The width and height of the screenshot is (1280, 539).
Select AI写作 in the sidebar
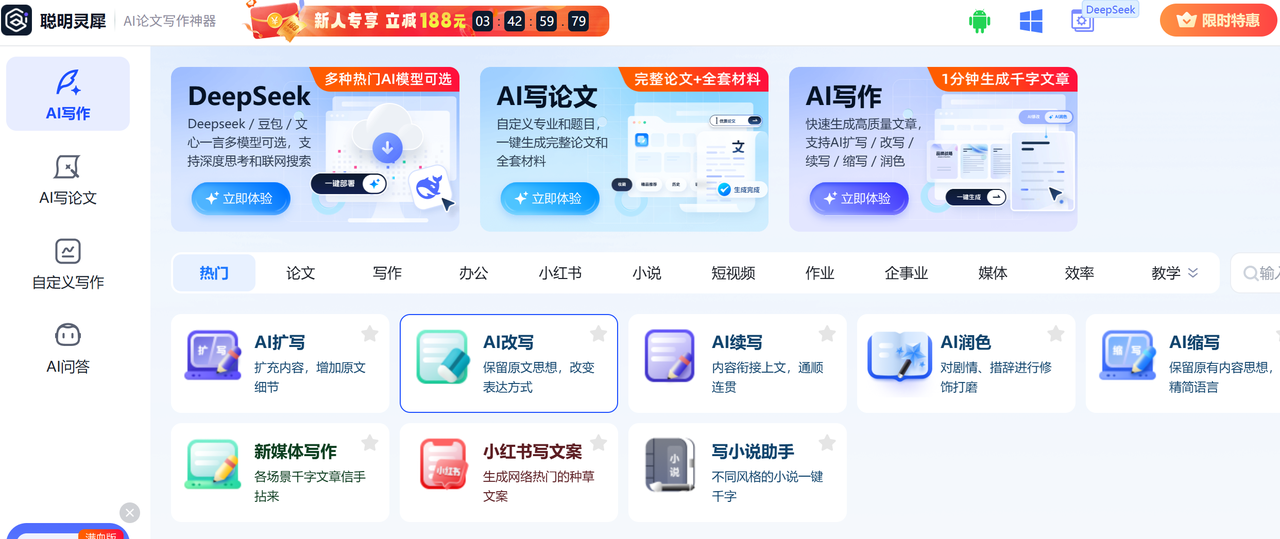[x=68, y=94]
